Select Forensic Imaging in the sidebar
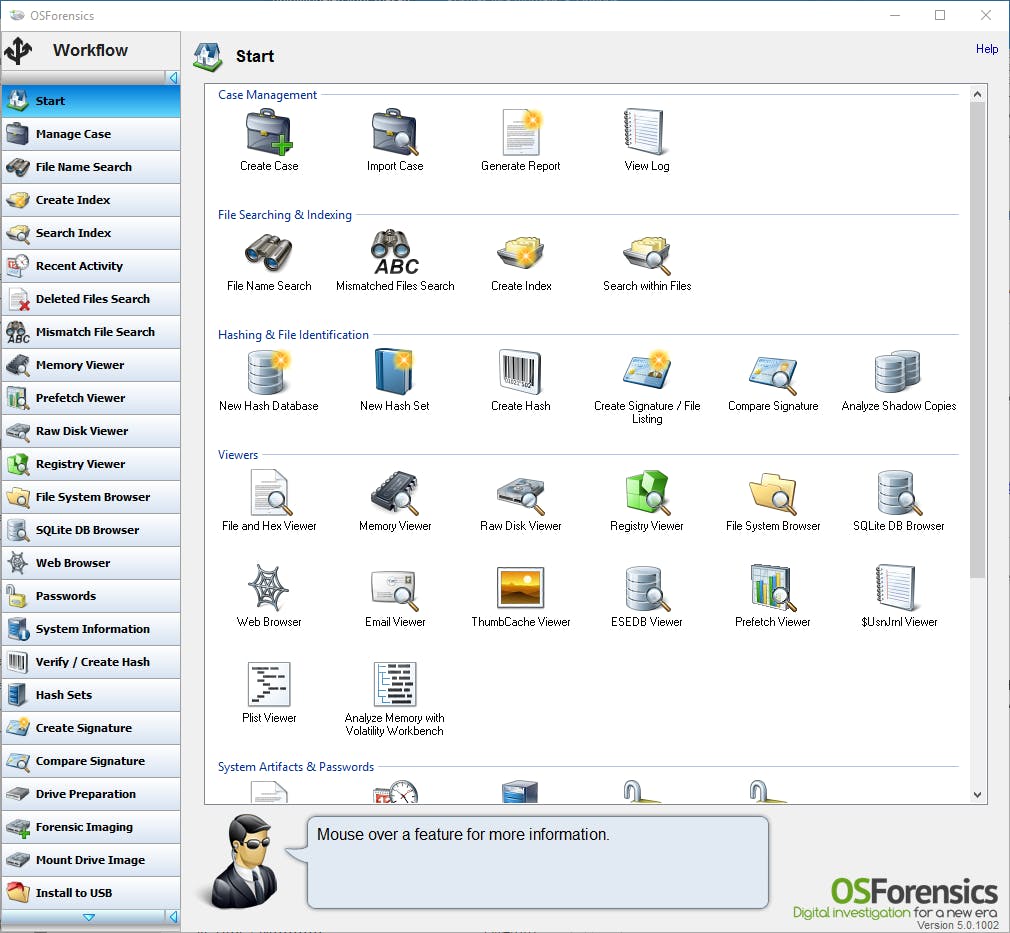Screen dimensions: 1010x933 91,827
